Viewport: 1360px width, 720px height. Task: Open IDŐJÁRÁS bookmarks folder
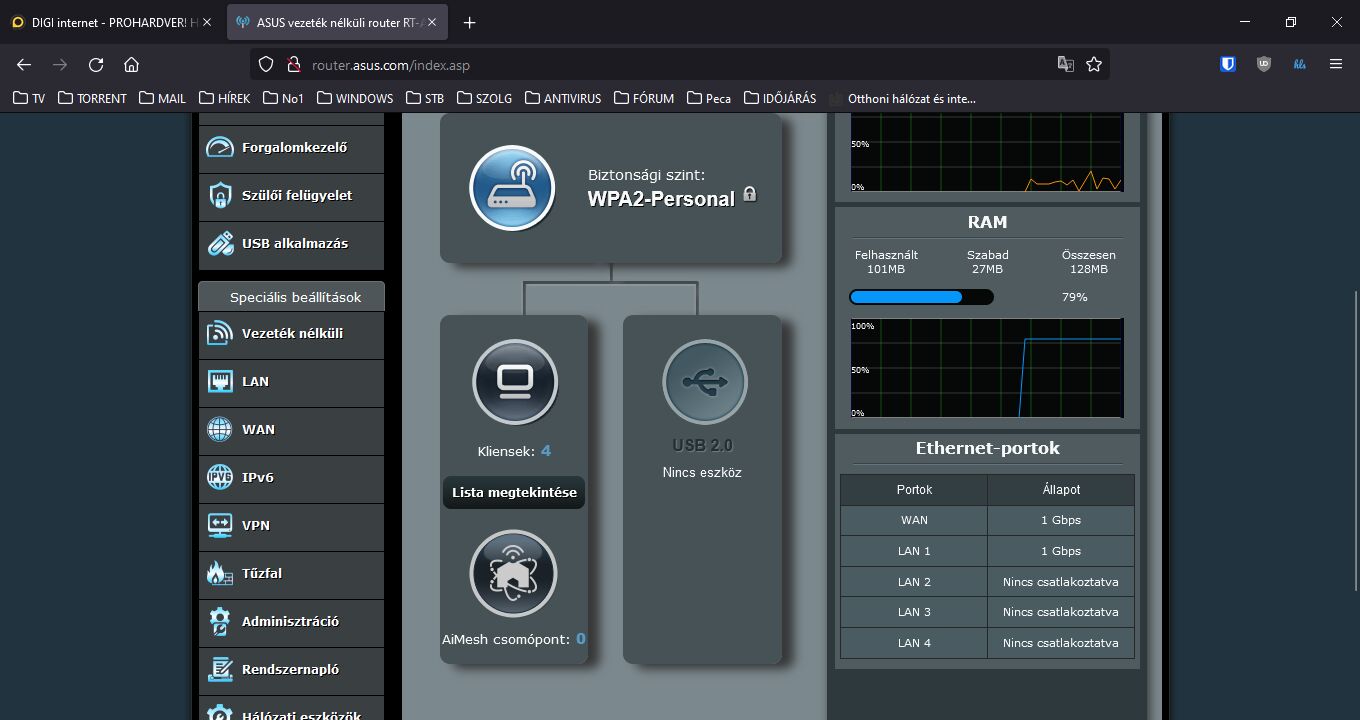tap(779, 98)
